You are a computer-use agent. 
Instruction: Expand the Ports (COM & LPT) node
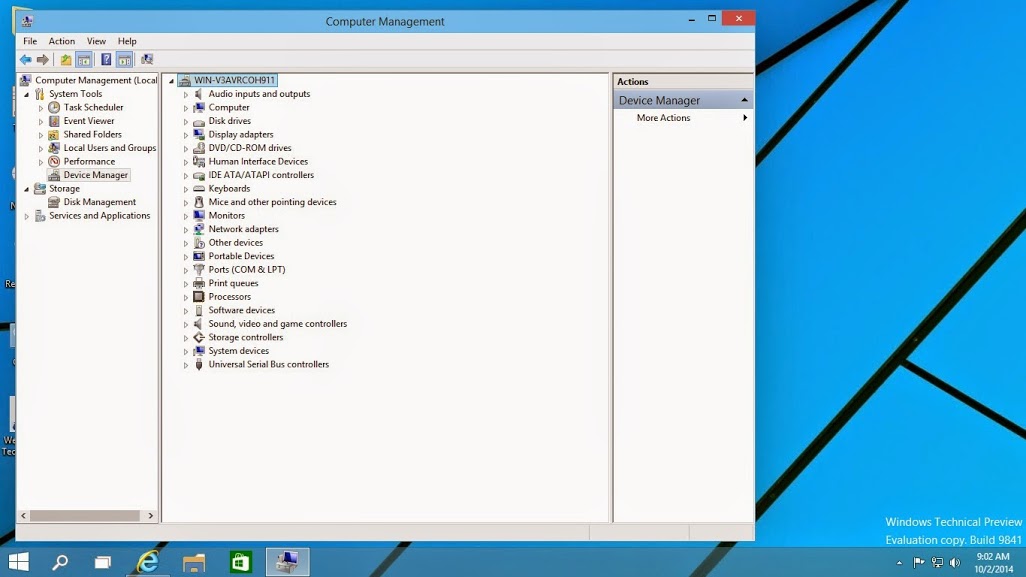click(186, 270)
